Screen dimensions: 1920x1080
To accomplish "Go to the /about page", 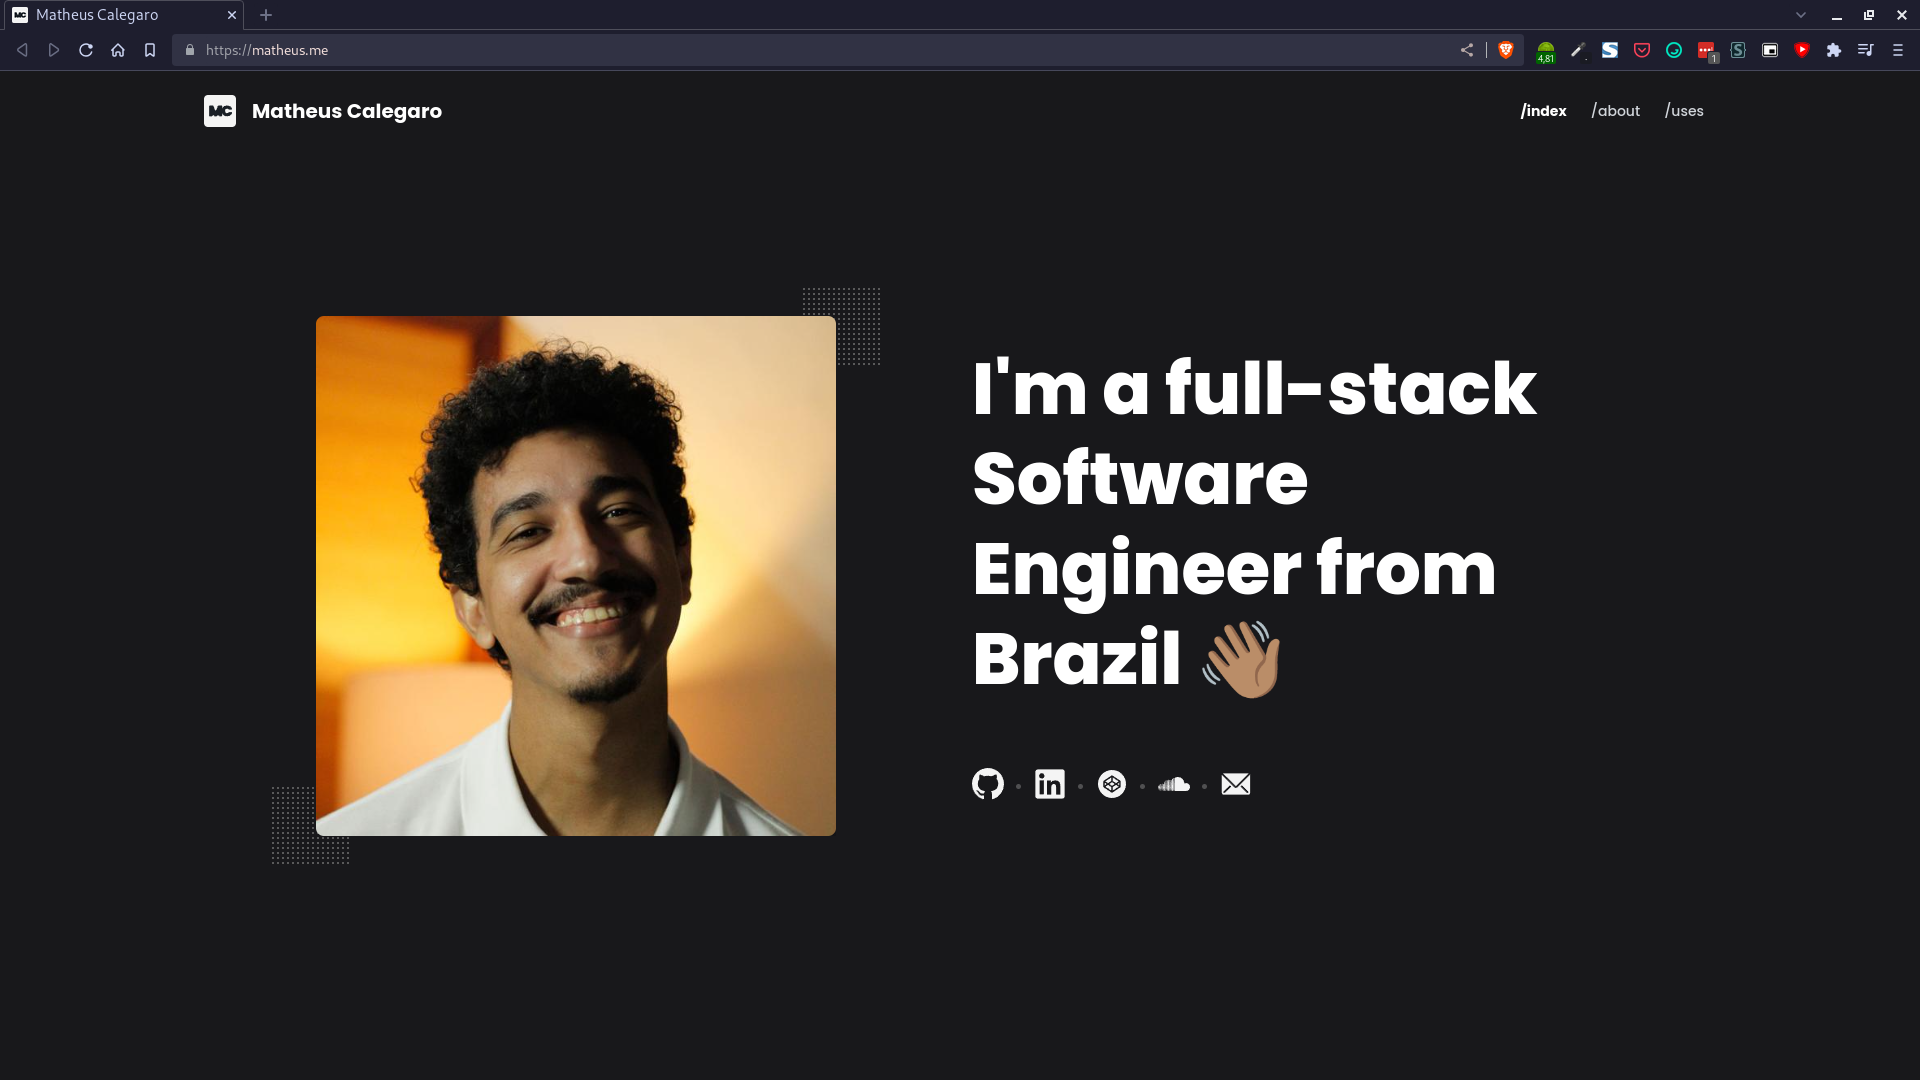I will (x=1616, y=111).
